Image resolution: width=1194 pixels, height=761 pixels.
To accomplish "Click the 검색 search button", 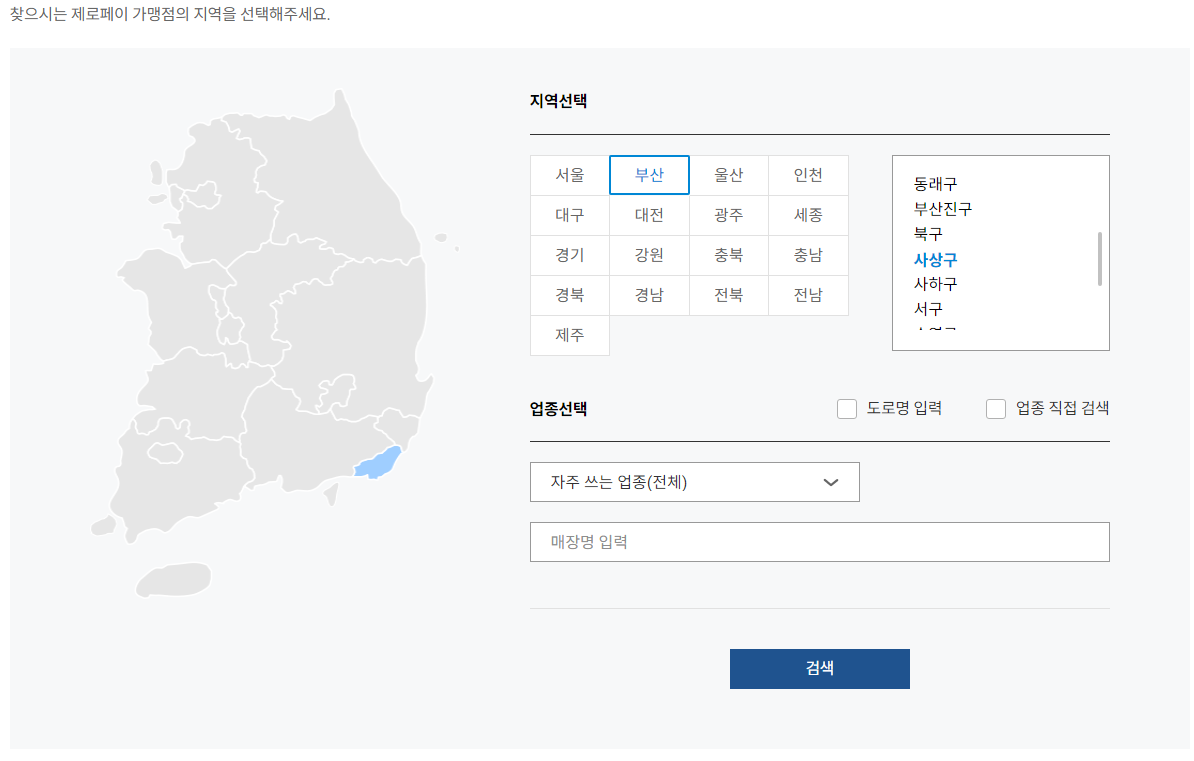I will click(x=819, y=669).
